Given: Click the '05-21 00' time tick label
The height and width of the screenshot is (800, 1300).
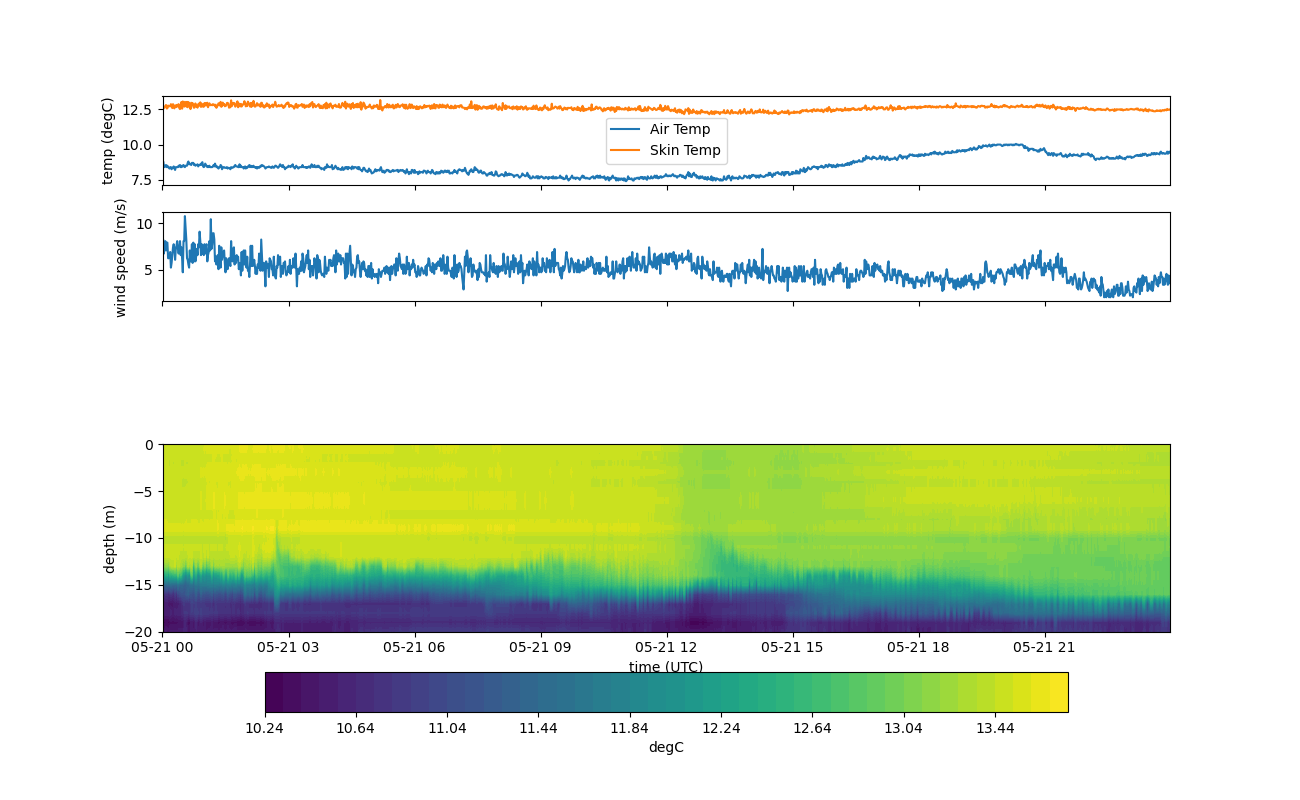Looking at the screenshot, I should (x=163, y=647).
